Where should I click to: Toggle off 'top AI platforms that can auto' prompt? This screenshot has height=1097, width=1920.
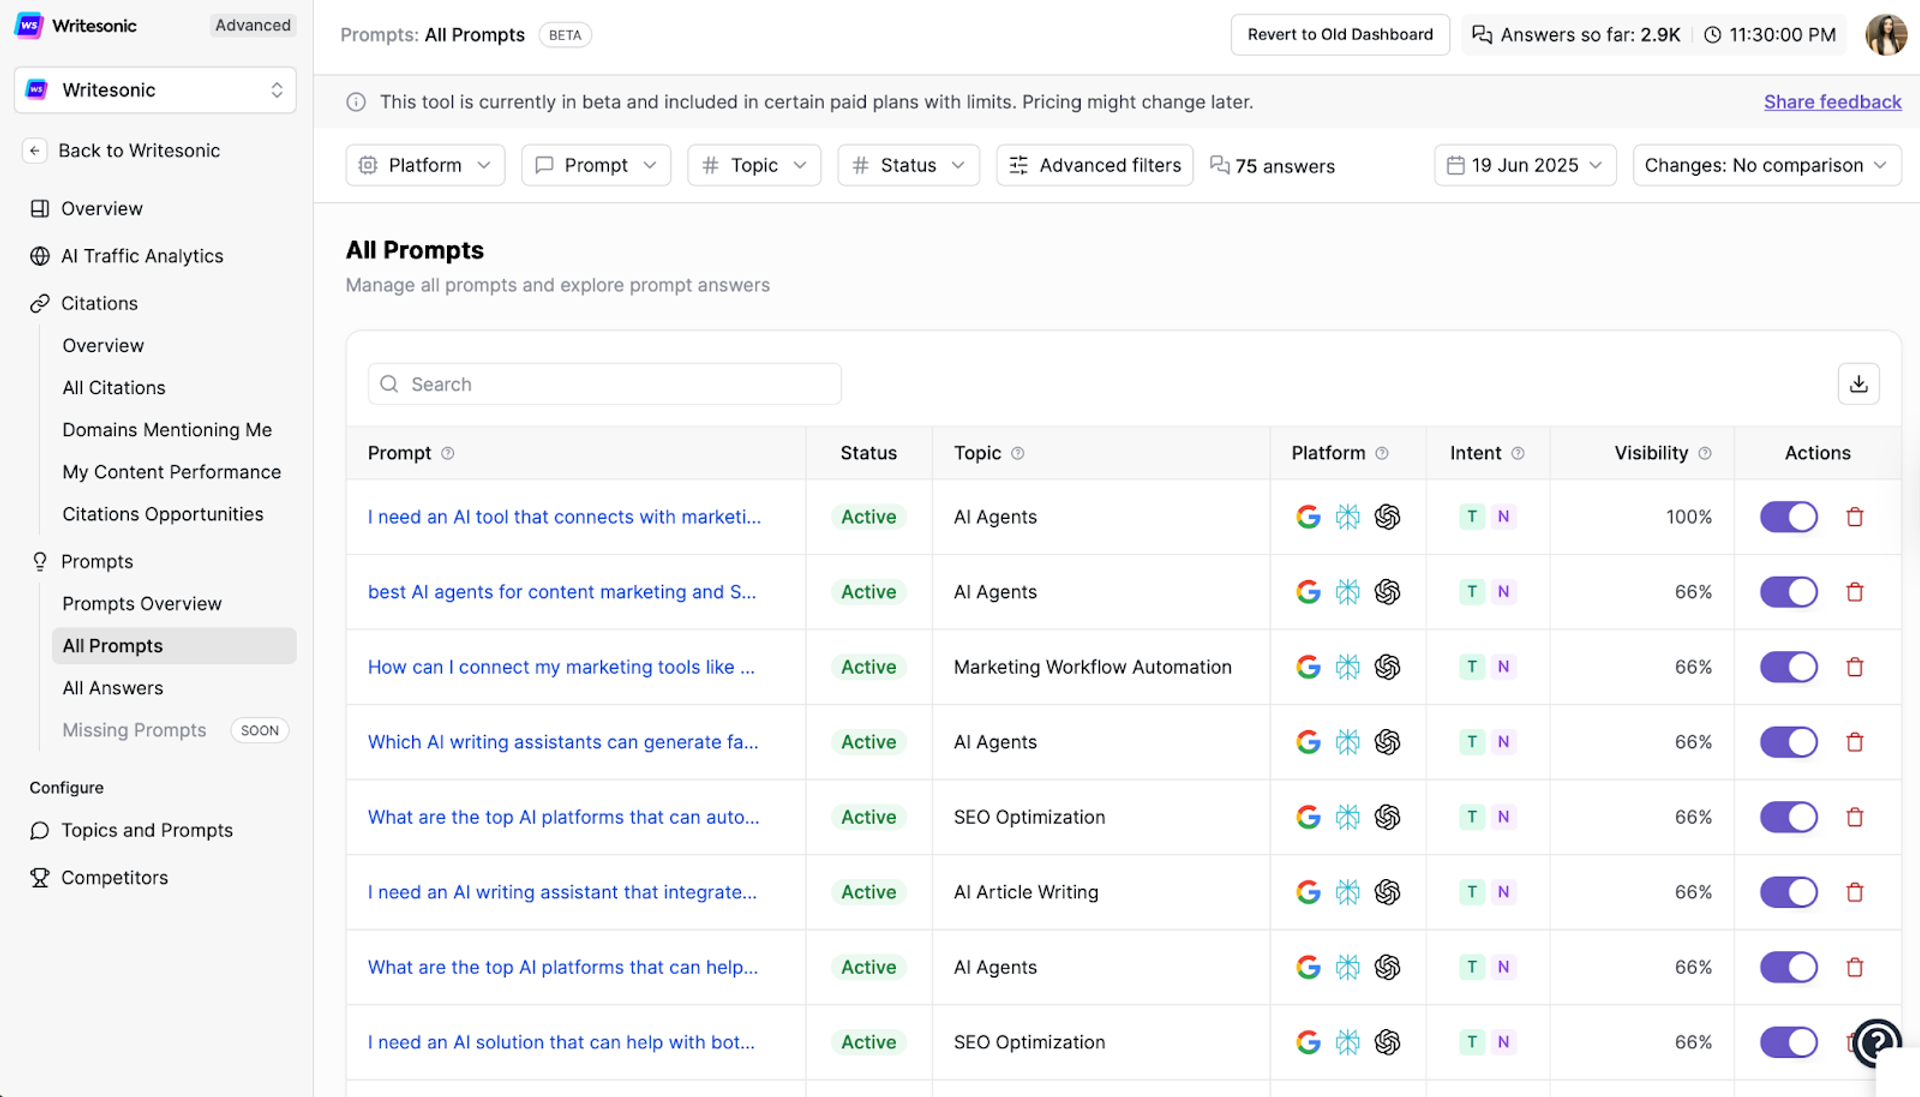coord(1788,817)
